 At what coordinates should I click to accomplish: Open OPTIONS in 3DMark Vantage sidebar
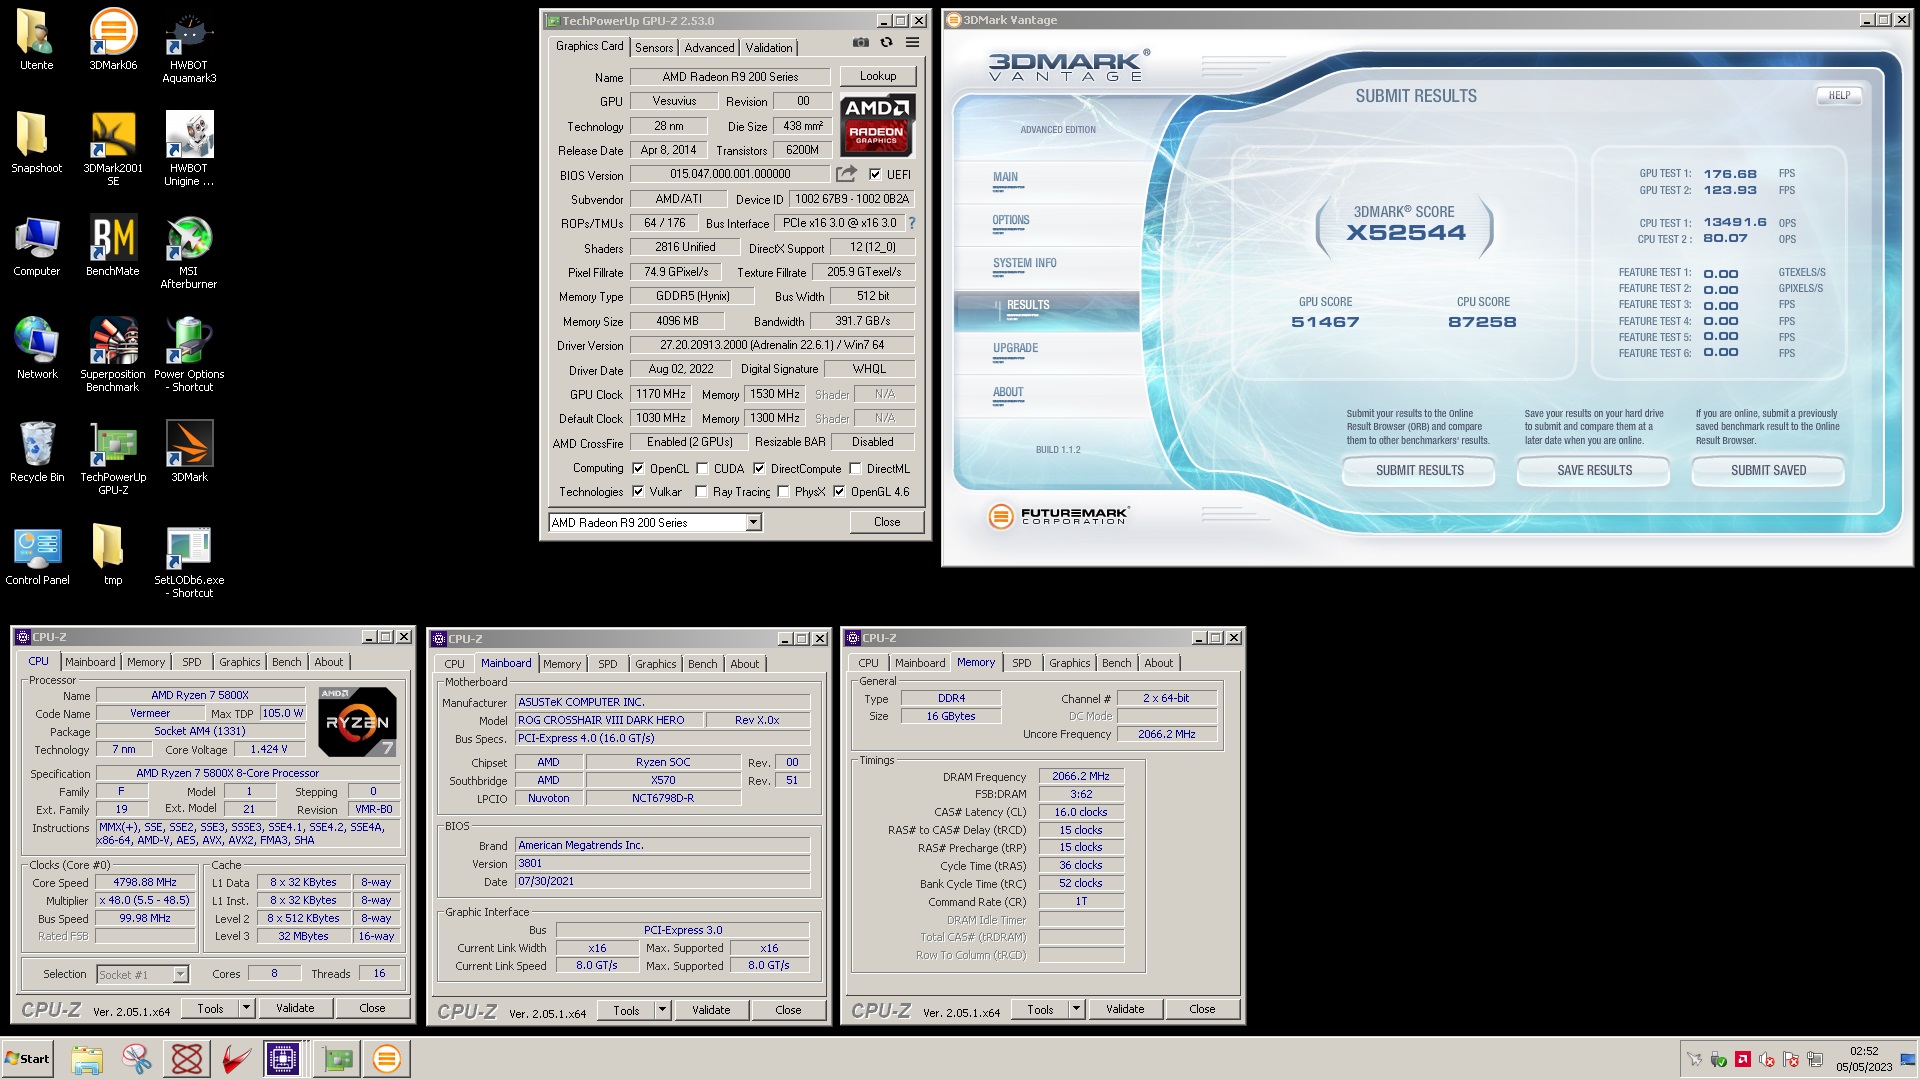point(1010,221)
